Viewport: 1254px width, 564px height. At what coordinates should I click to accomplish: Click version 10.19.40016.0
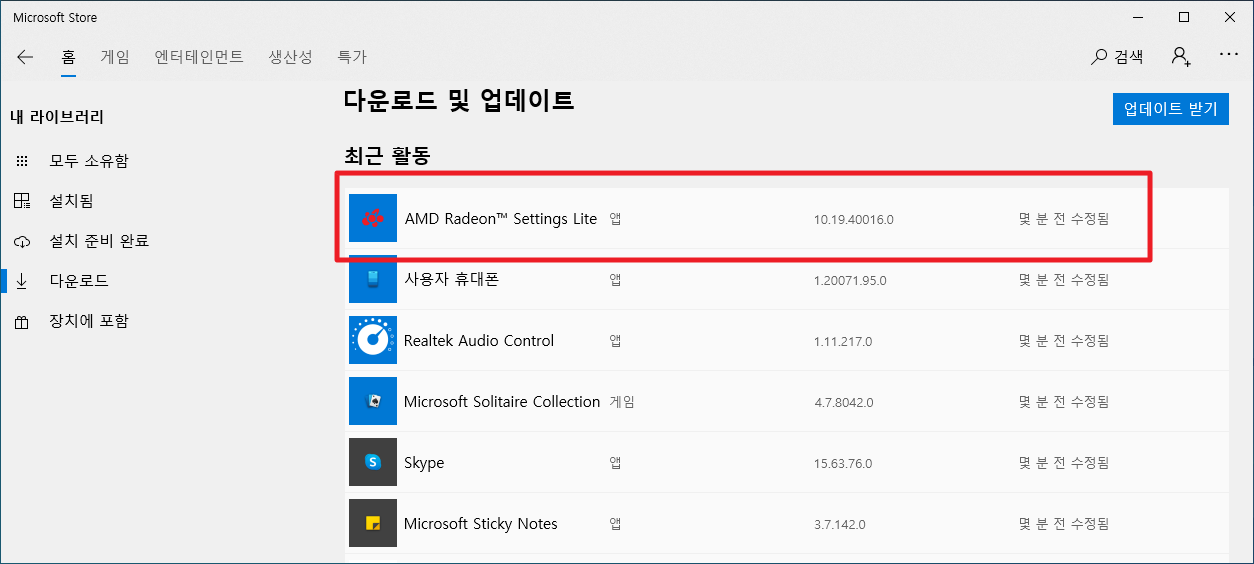pos(854,219)
